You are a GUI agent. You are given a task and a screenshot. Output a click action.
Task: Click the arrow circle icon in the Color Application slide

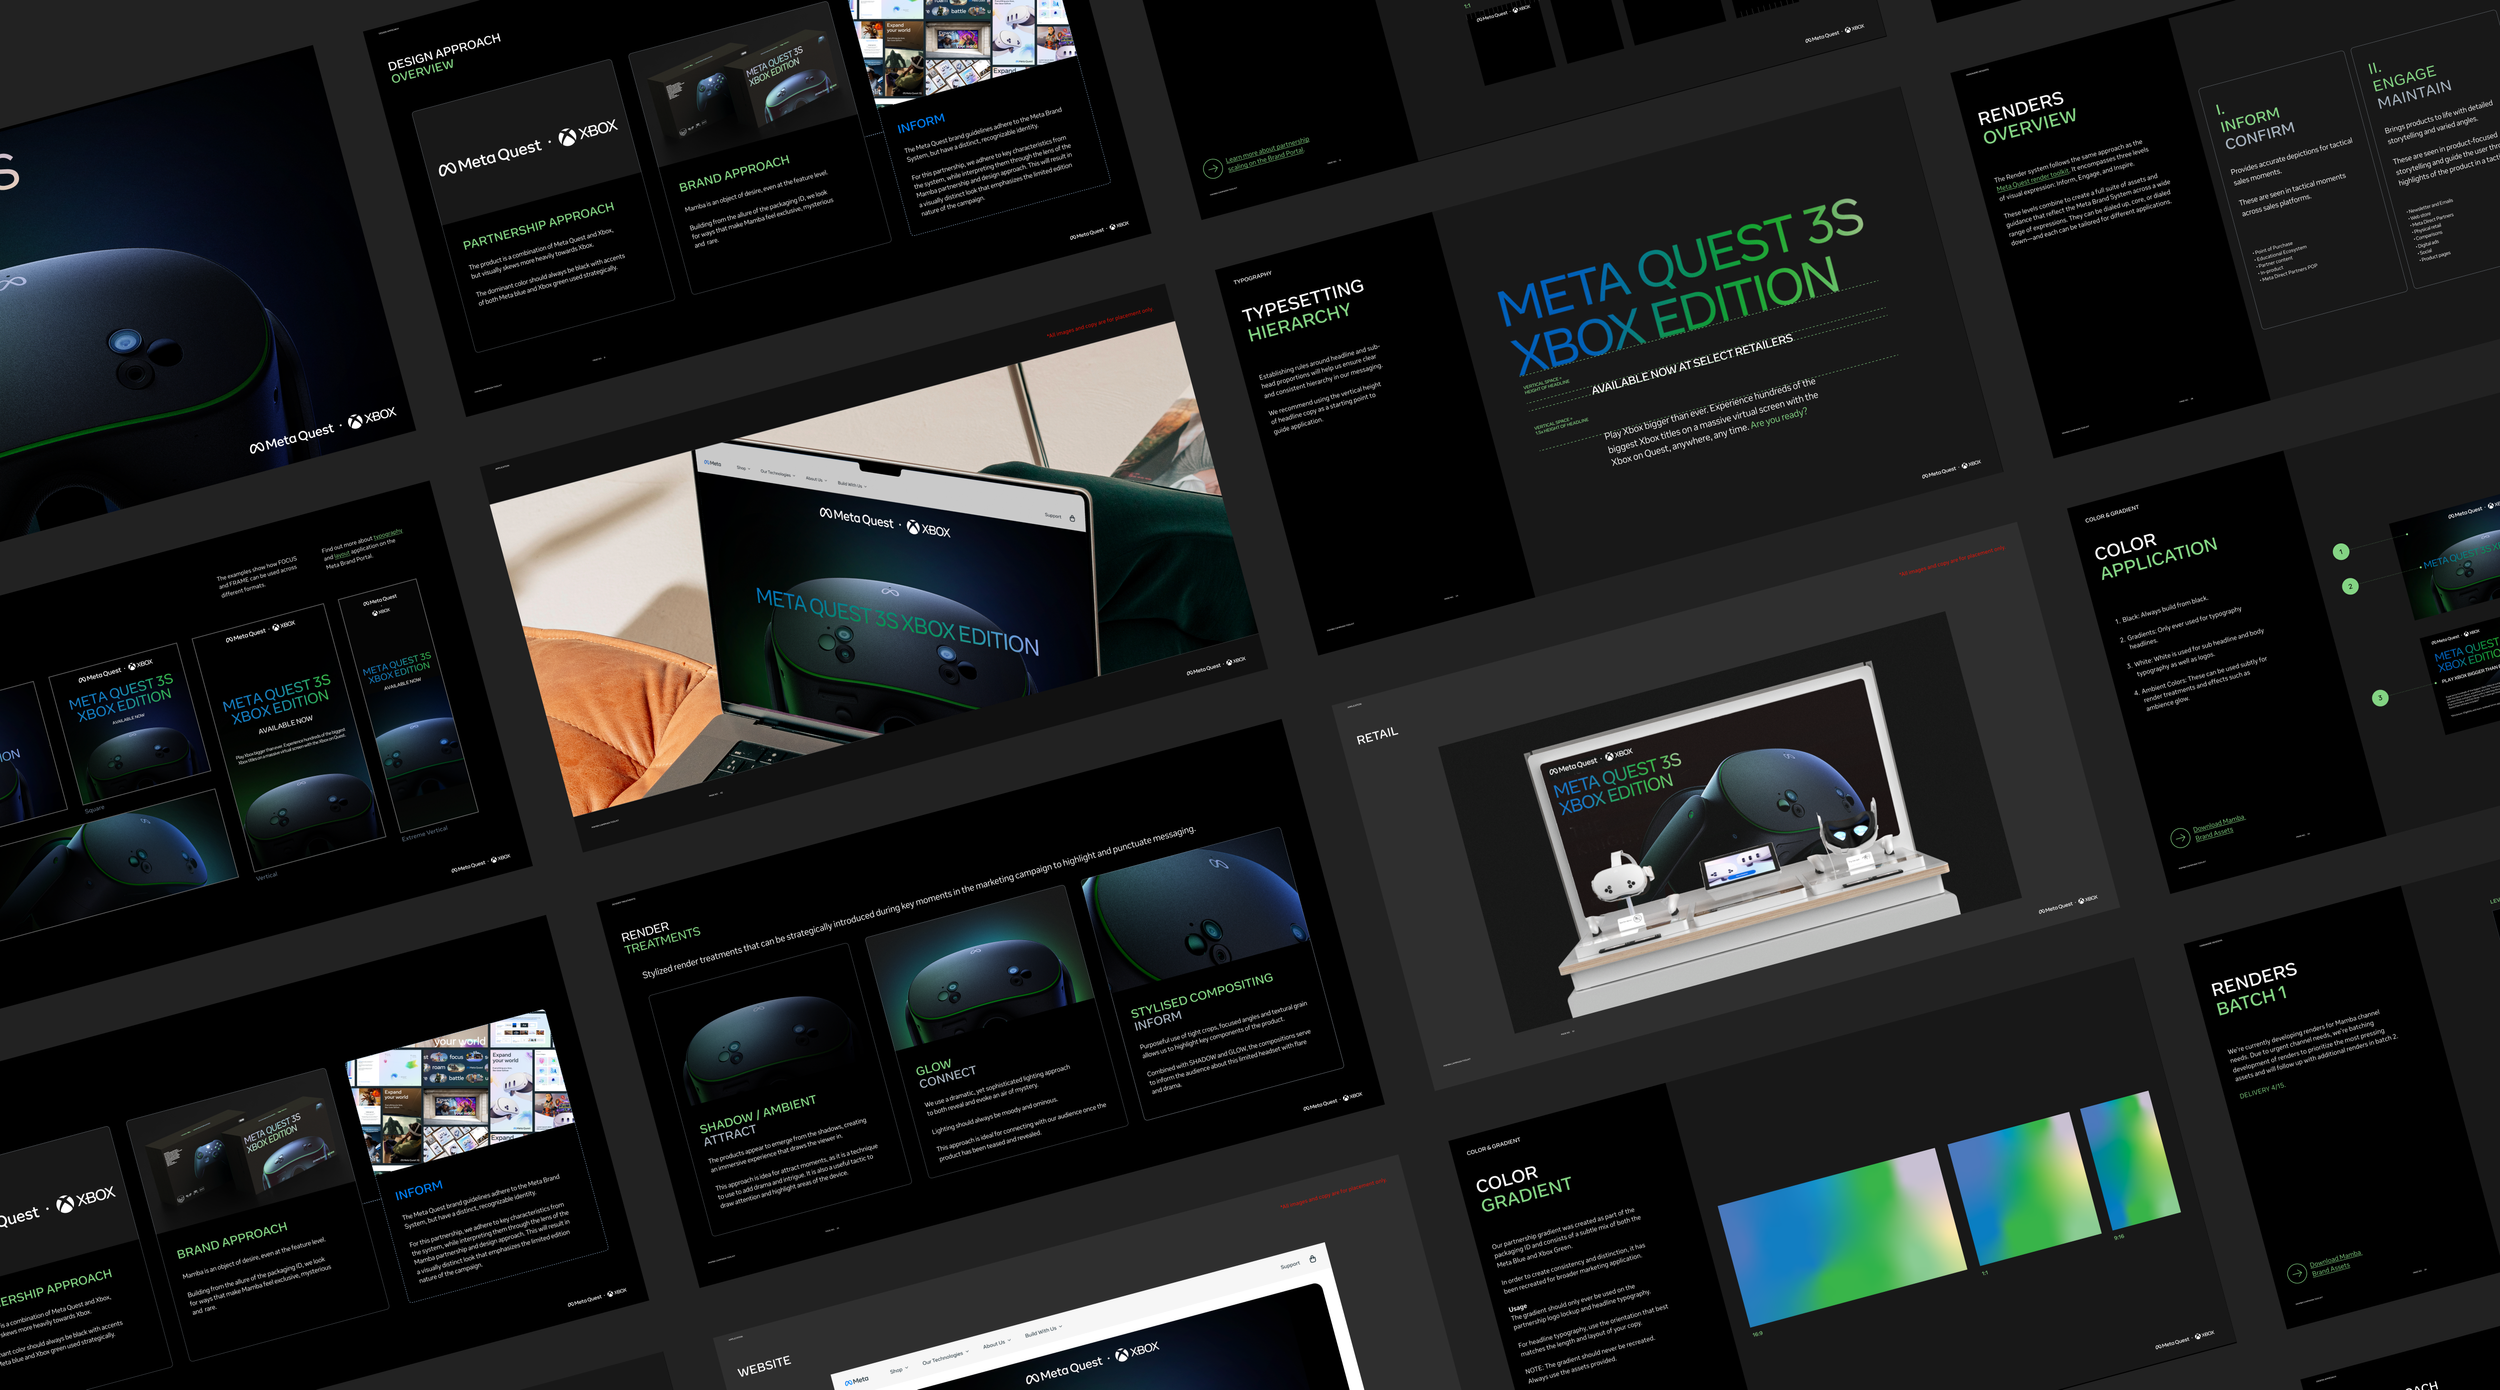pos(2179,838)
